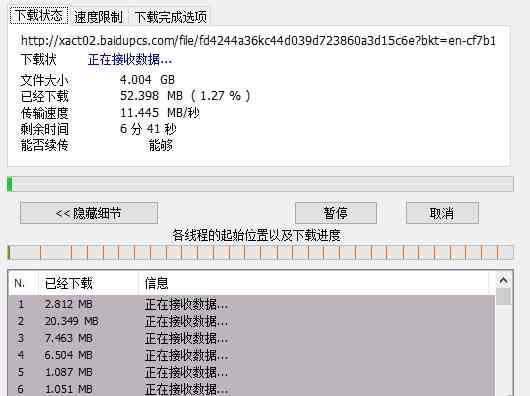
Task: Open the 下载完成选项 tab
Action: (170, 17)
